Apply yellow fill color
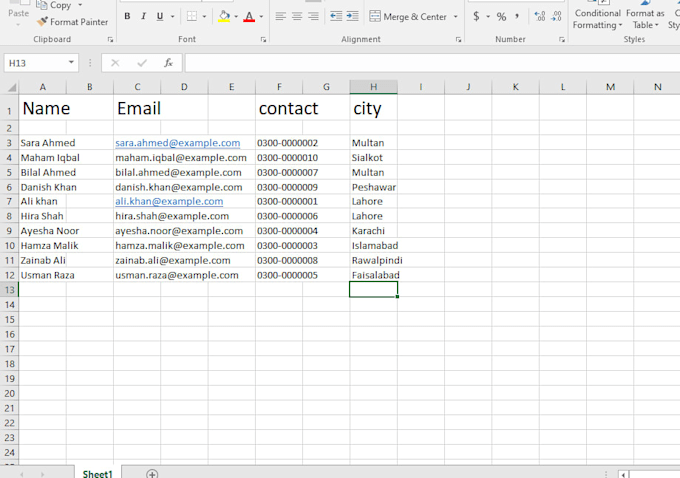The image size is (680, 478). (x=224, y=16)
